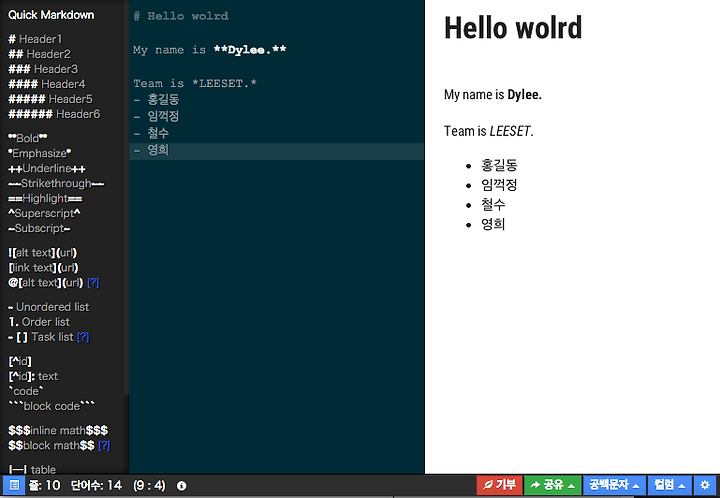
Task: Insert the inline `code` syntax
Action: (26, 391)
